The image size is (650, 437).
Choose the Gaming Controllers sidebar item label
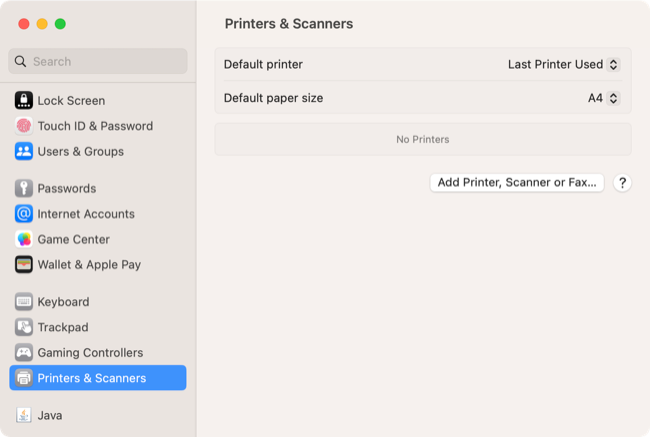[x=90, y=353]
